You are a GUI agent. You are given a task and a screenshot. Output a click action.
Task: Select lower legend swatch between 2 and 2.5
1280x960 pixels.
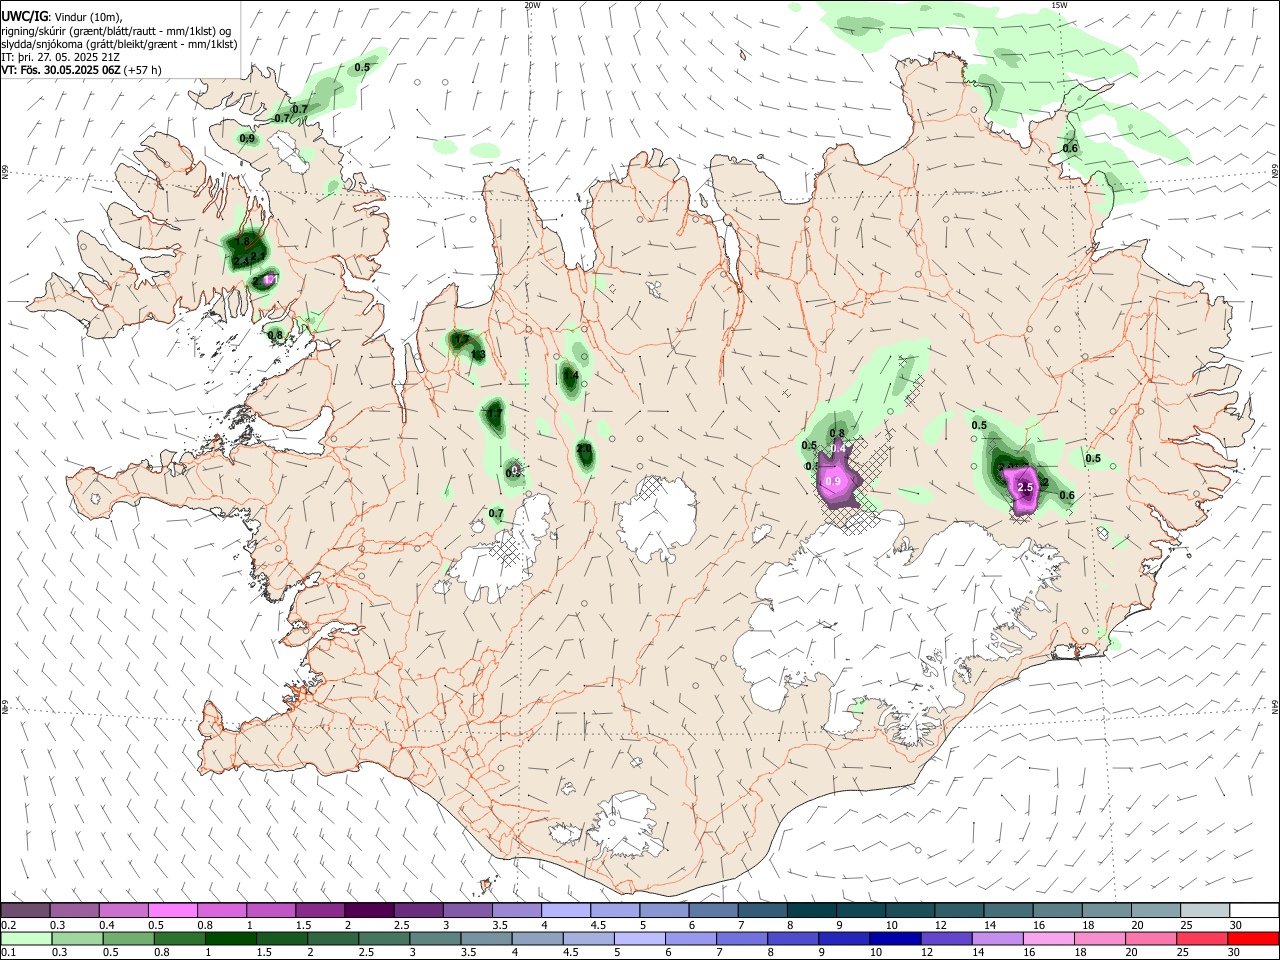pyautogui.click(x=332, y=938)
